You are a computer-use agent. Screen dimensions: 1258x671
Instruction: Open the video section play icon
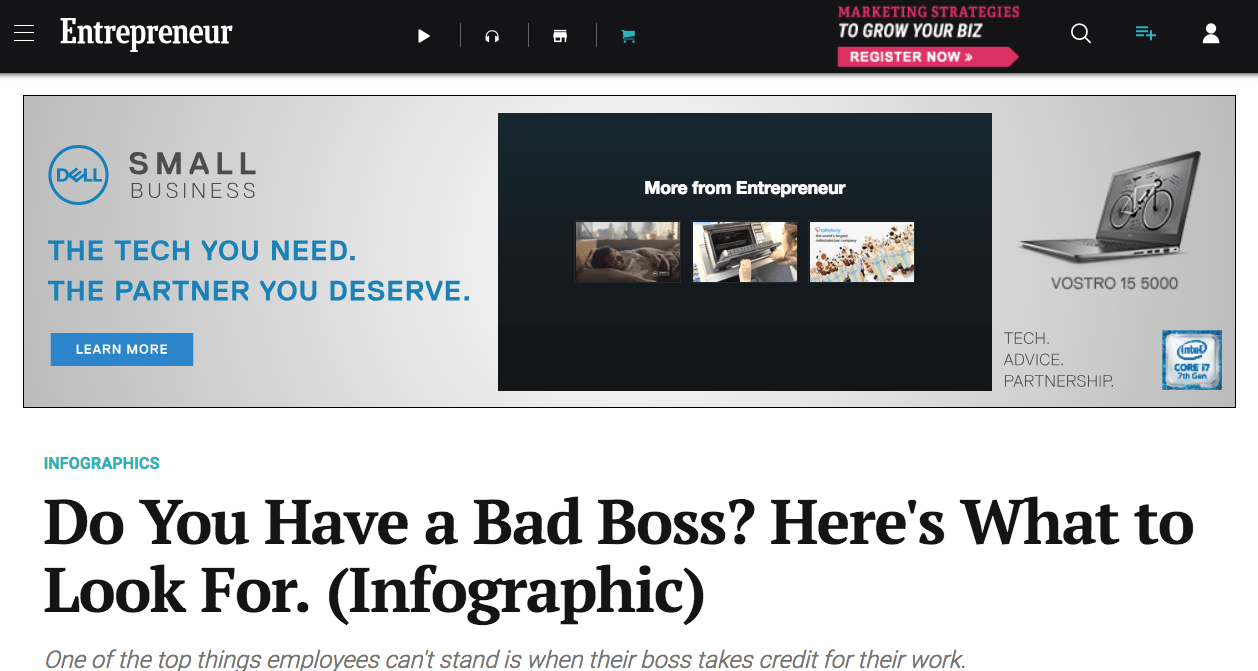tap(424, 36)
